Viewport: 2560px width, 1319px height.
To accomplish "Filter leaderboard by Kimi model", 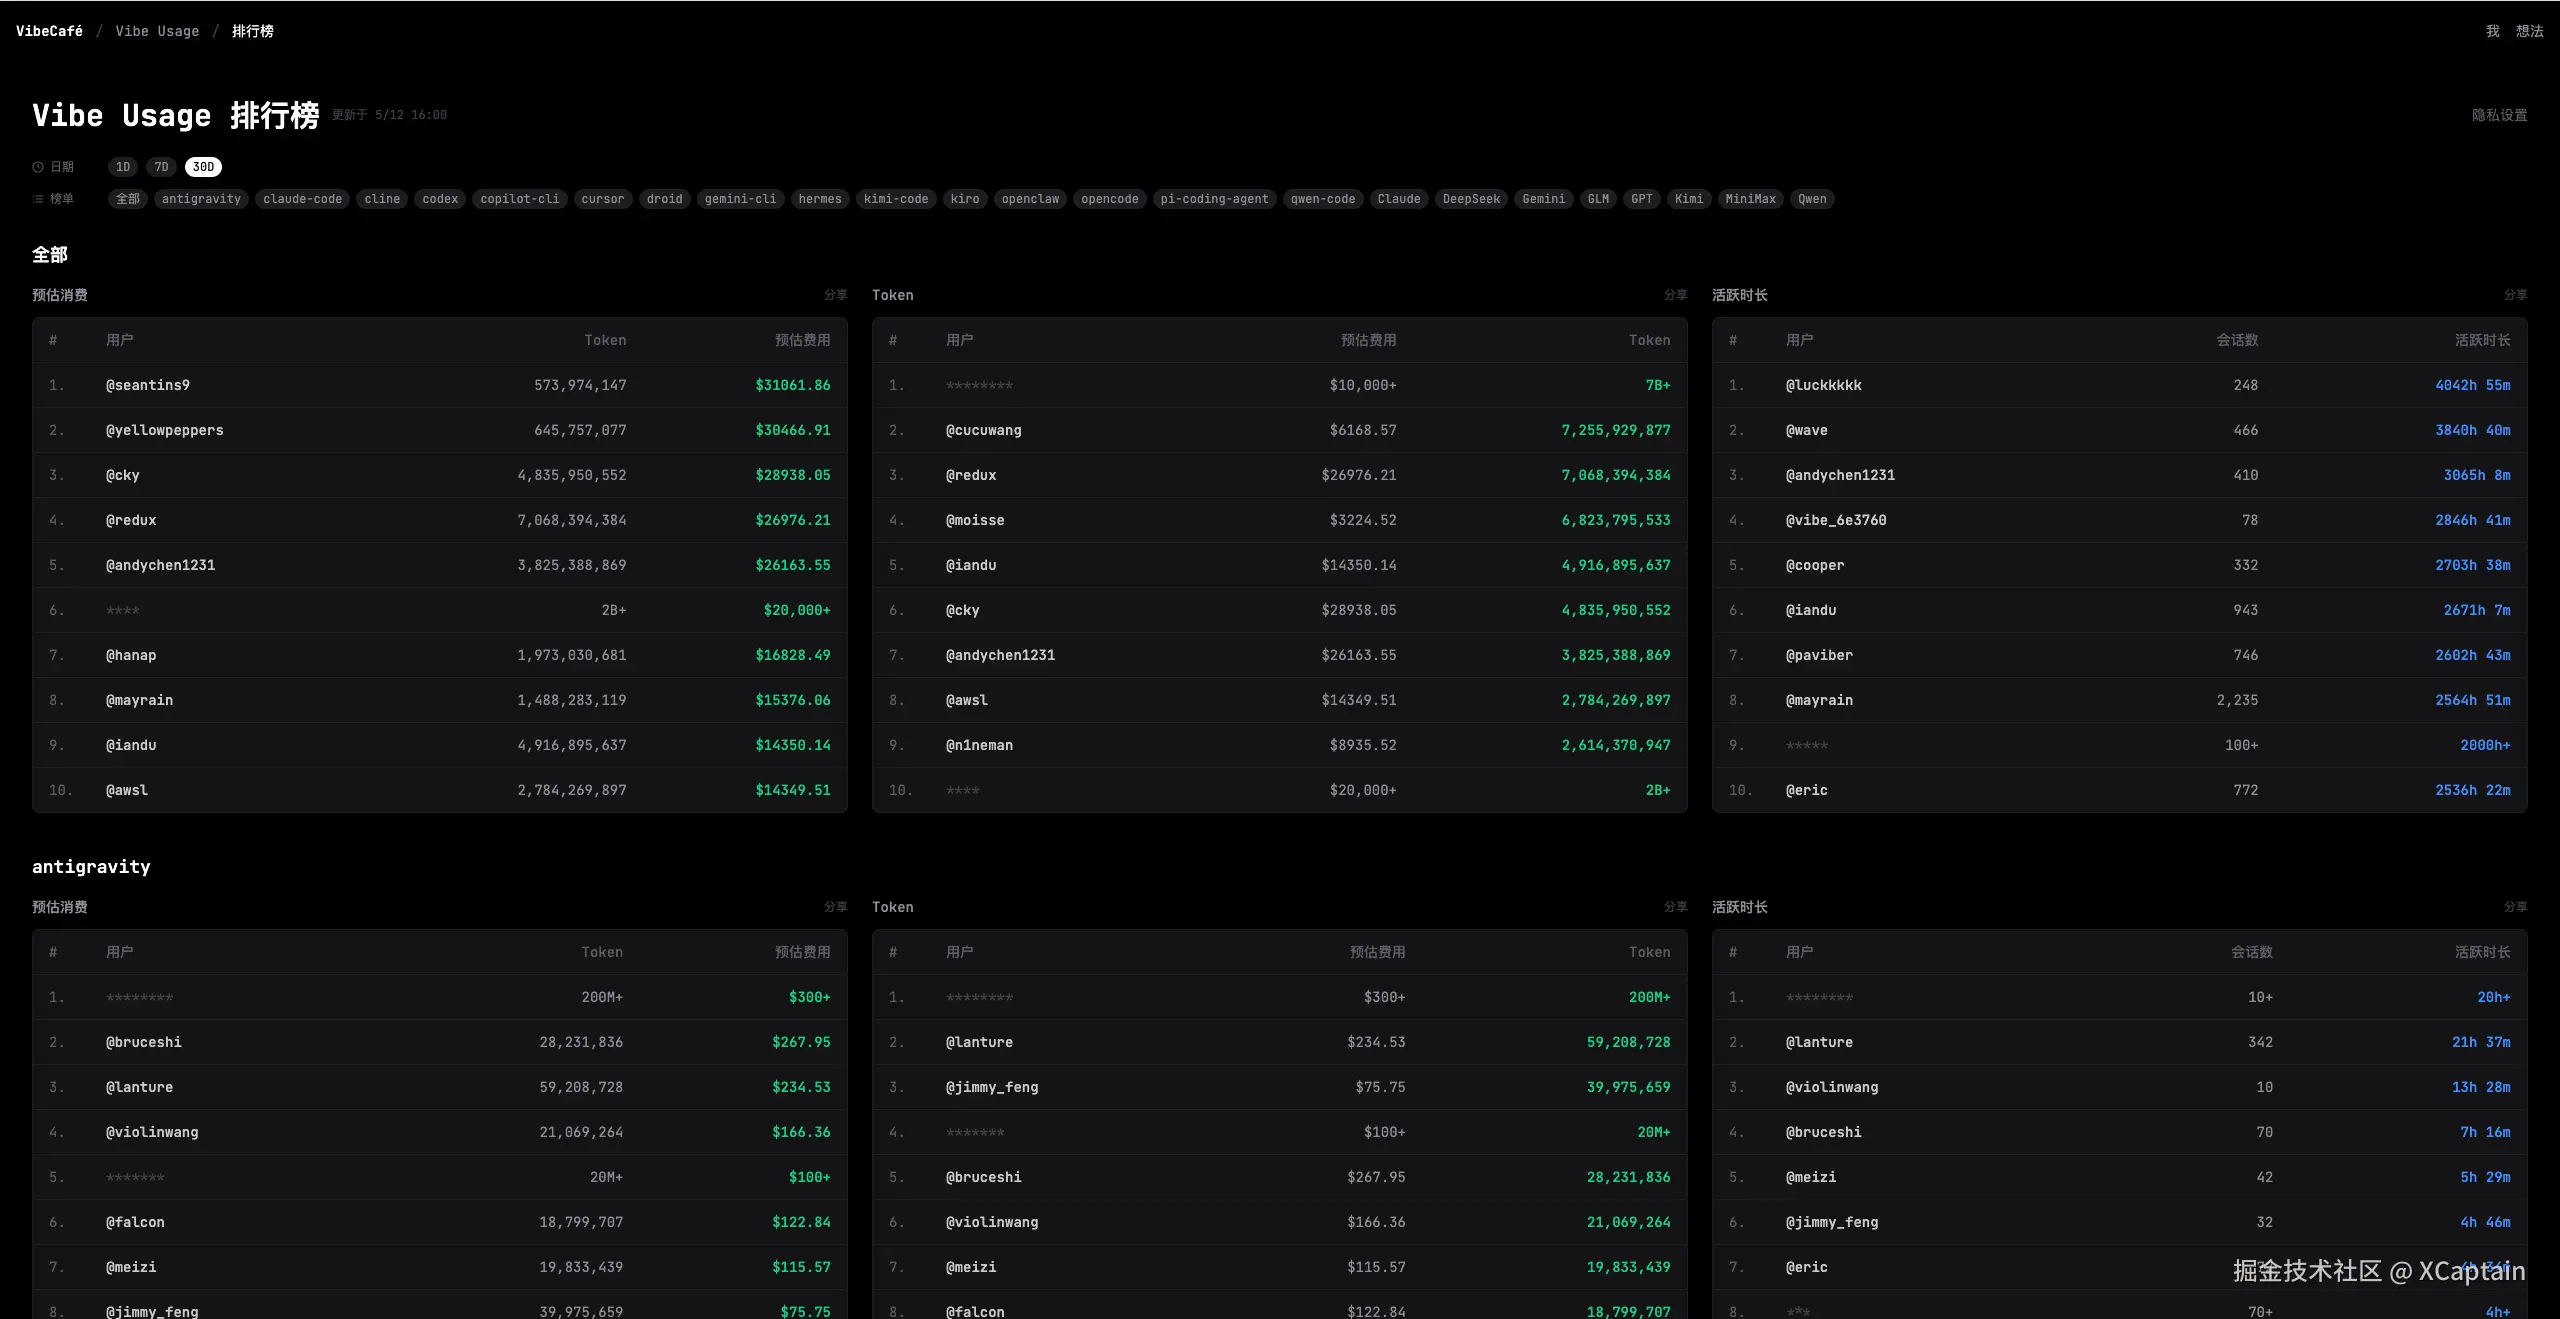I will pyautogui.click(x=1688, y=199).
